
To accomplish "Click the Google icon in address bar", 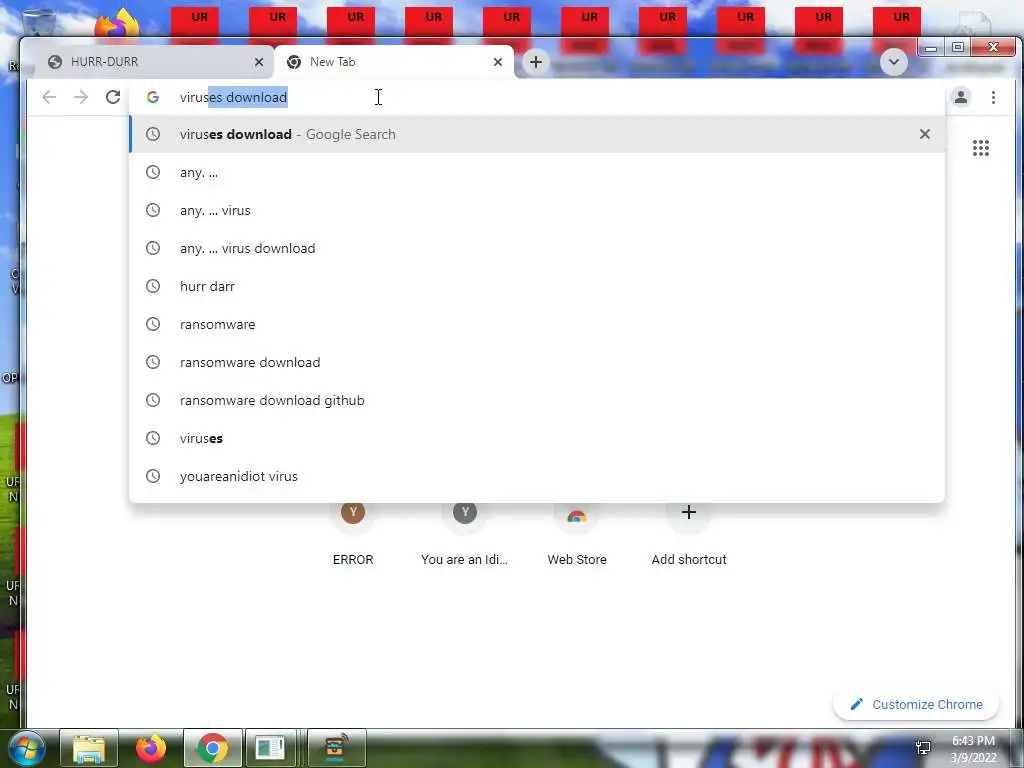I will click(153, 97).
